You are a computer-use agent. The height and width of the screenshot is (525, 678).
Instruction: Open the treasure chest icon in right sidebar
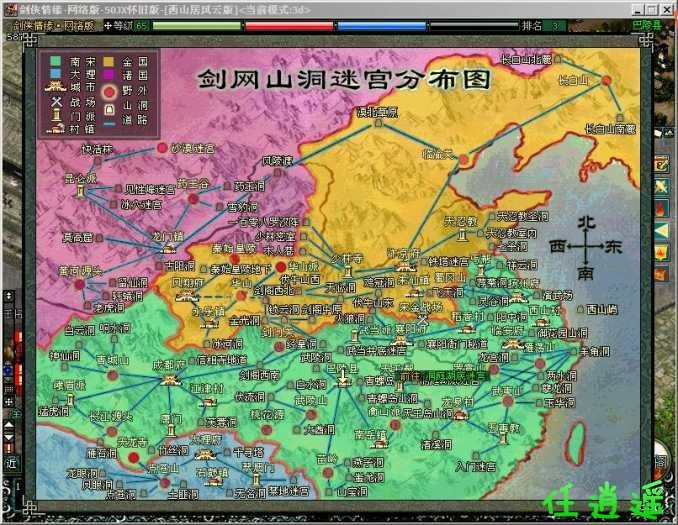pyautogui.click(x=662, y=274)
